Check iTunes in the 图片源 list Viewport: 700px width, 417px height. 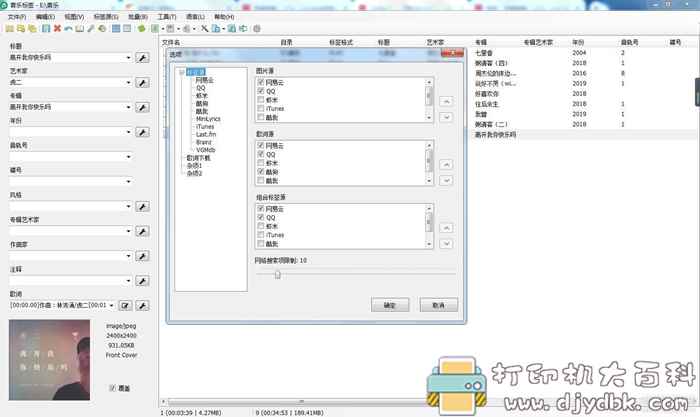tap(261, 108)
